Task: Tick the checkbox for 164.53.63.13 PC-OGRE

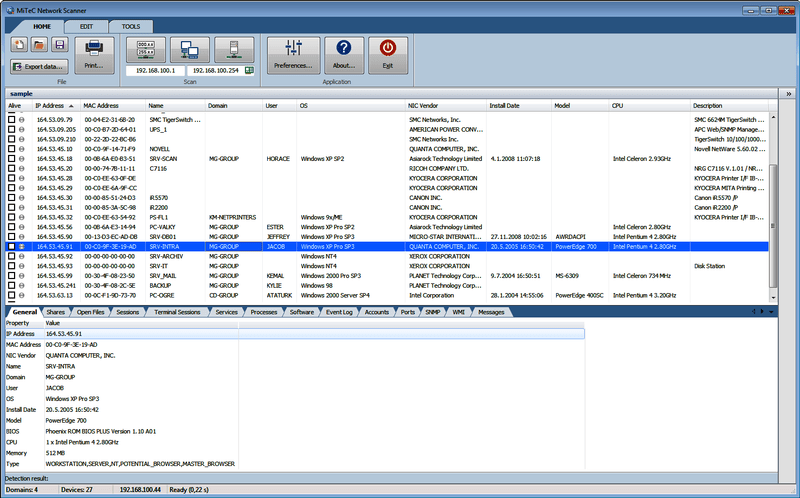Action: 11,295
